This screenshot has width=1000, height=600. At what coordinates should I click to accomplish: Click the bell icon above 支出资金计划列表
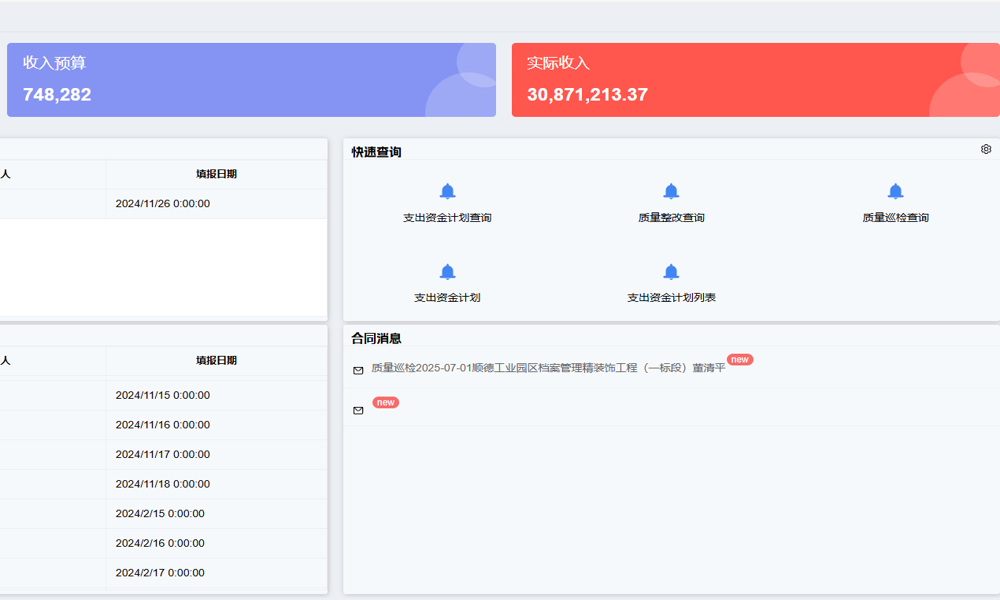coord(671,272)
